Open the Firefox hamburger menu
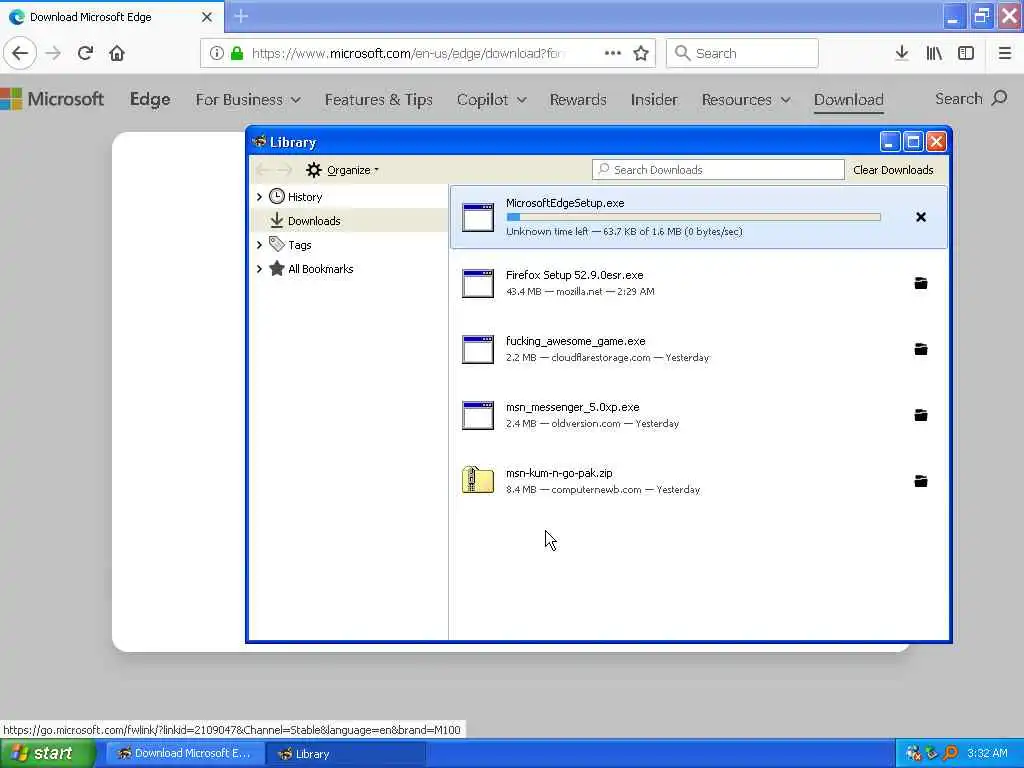Screen dimensions: 1024x768 tap(1004, 53)
